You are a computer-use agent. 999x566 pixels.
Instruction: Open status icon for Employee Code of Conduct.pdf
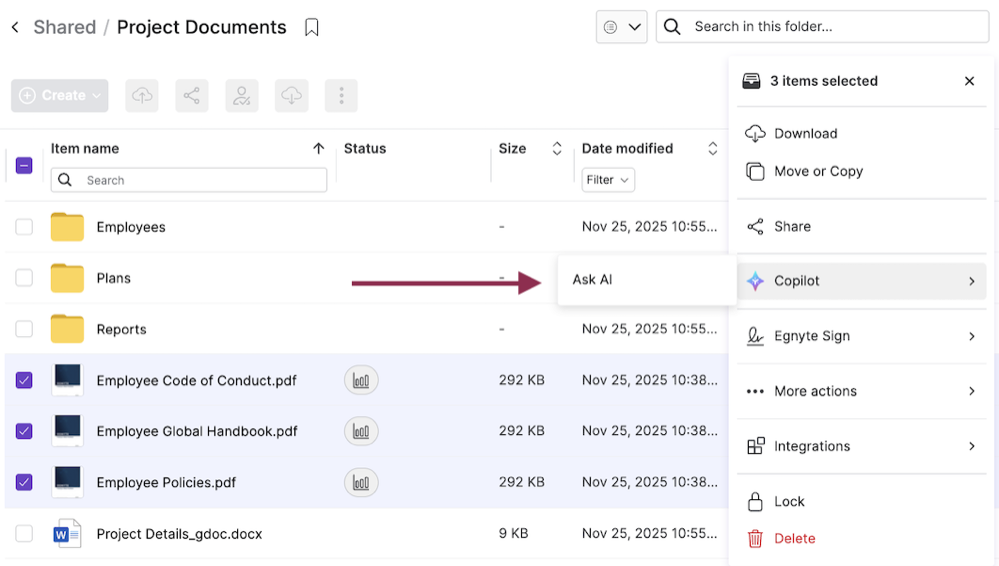click(x=361, y=381)
